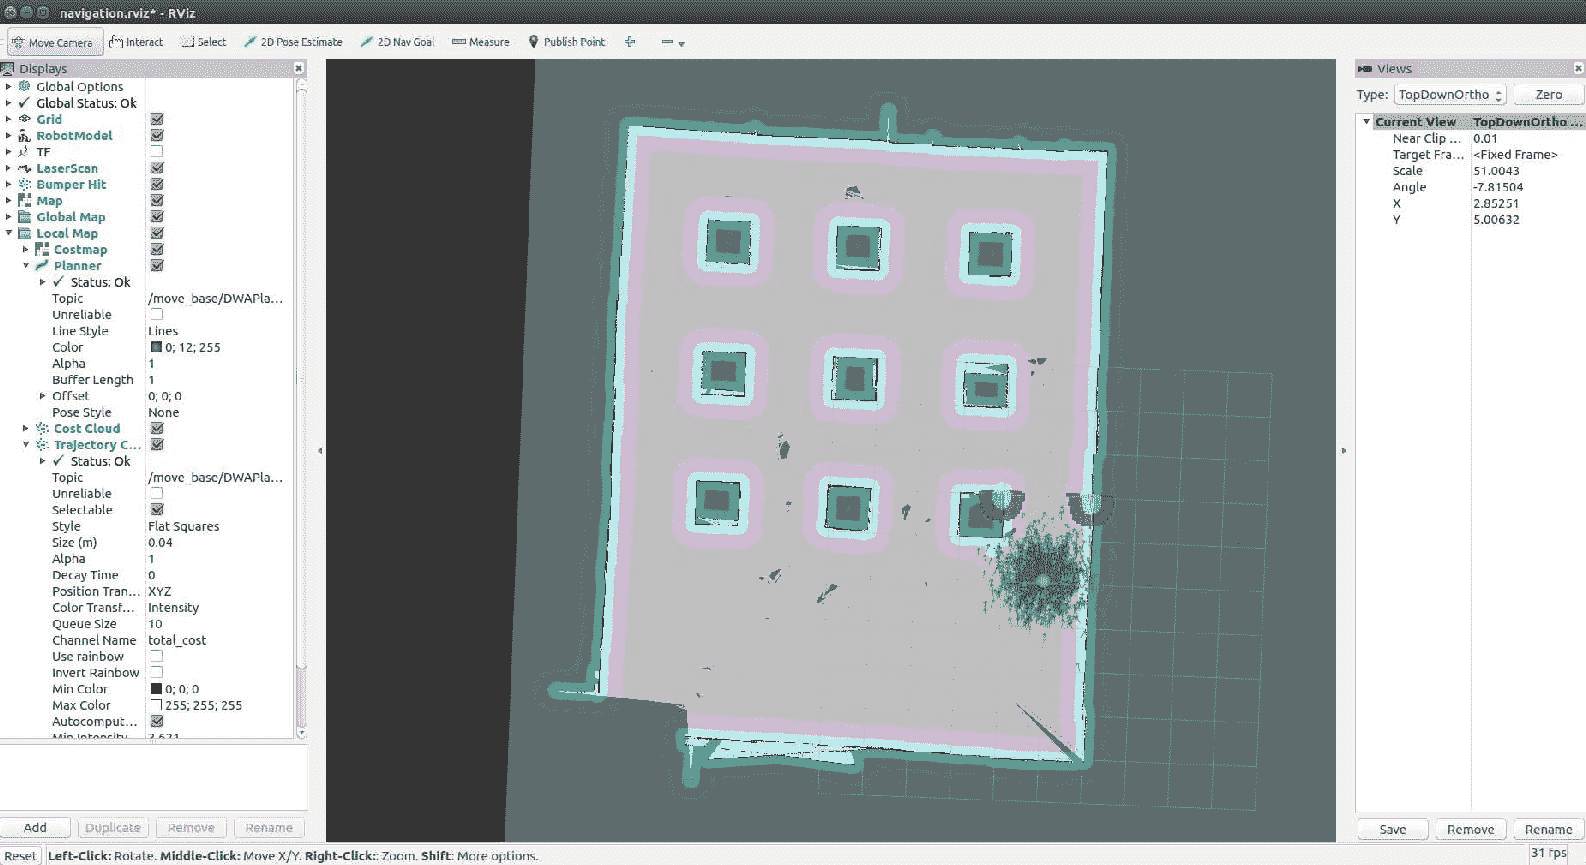Click the add tool plus icon
The height and width of the screenshot is (865, 1586).
630,42
